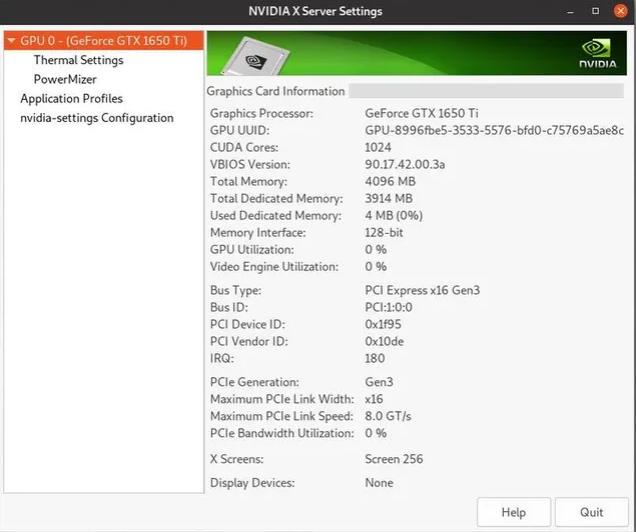Click the PCIe Bandwidth Utilization 0 % value
The height and width of the screenshot is (532, 636).
[376, 433]
